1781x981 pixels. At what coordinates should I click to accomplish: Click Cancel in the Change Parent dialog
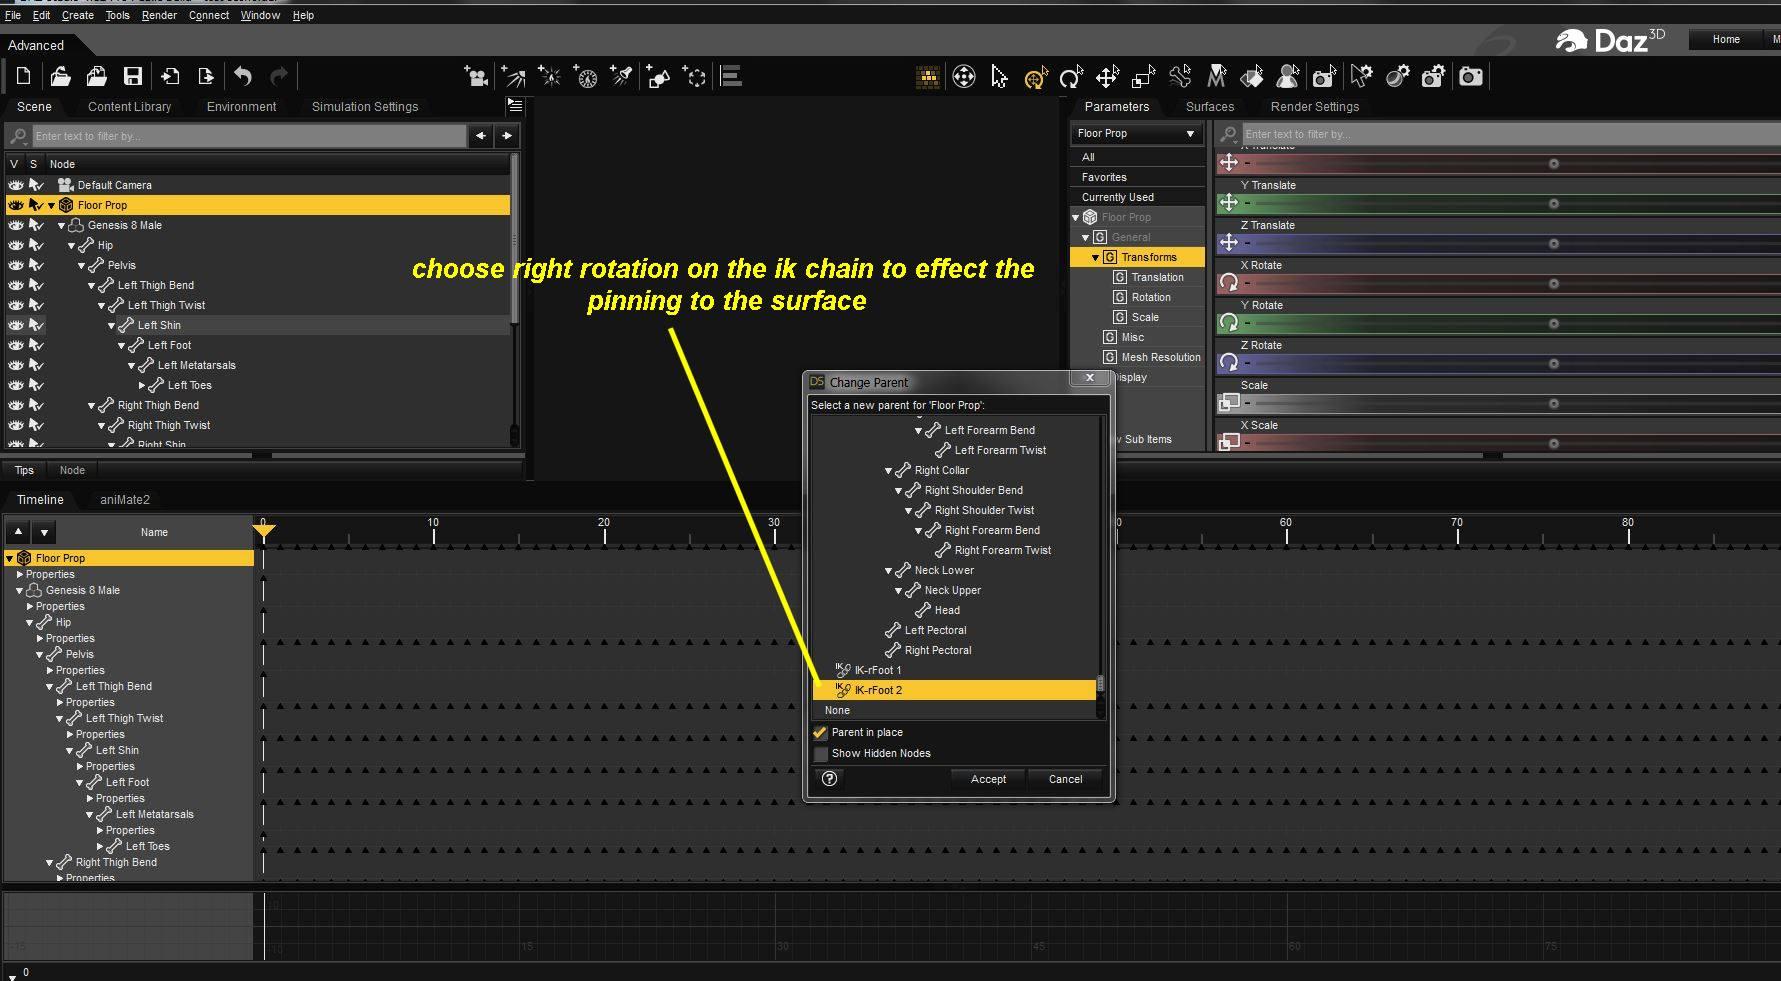click(x=1065, y=779)
